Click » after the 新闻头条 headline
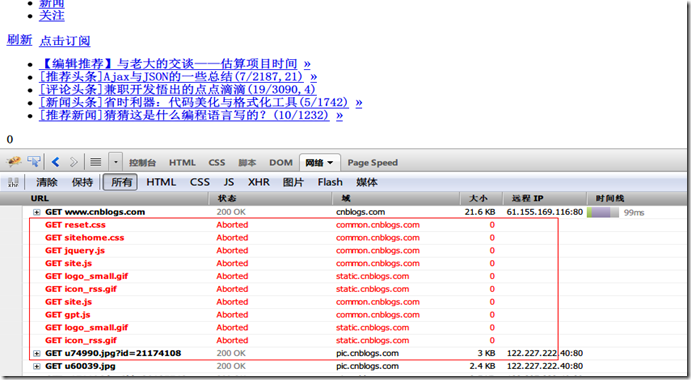This screenshot has height=380, width=691. (359, 102)
